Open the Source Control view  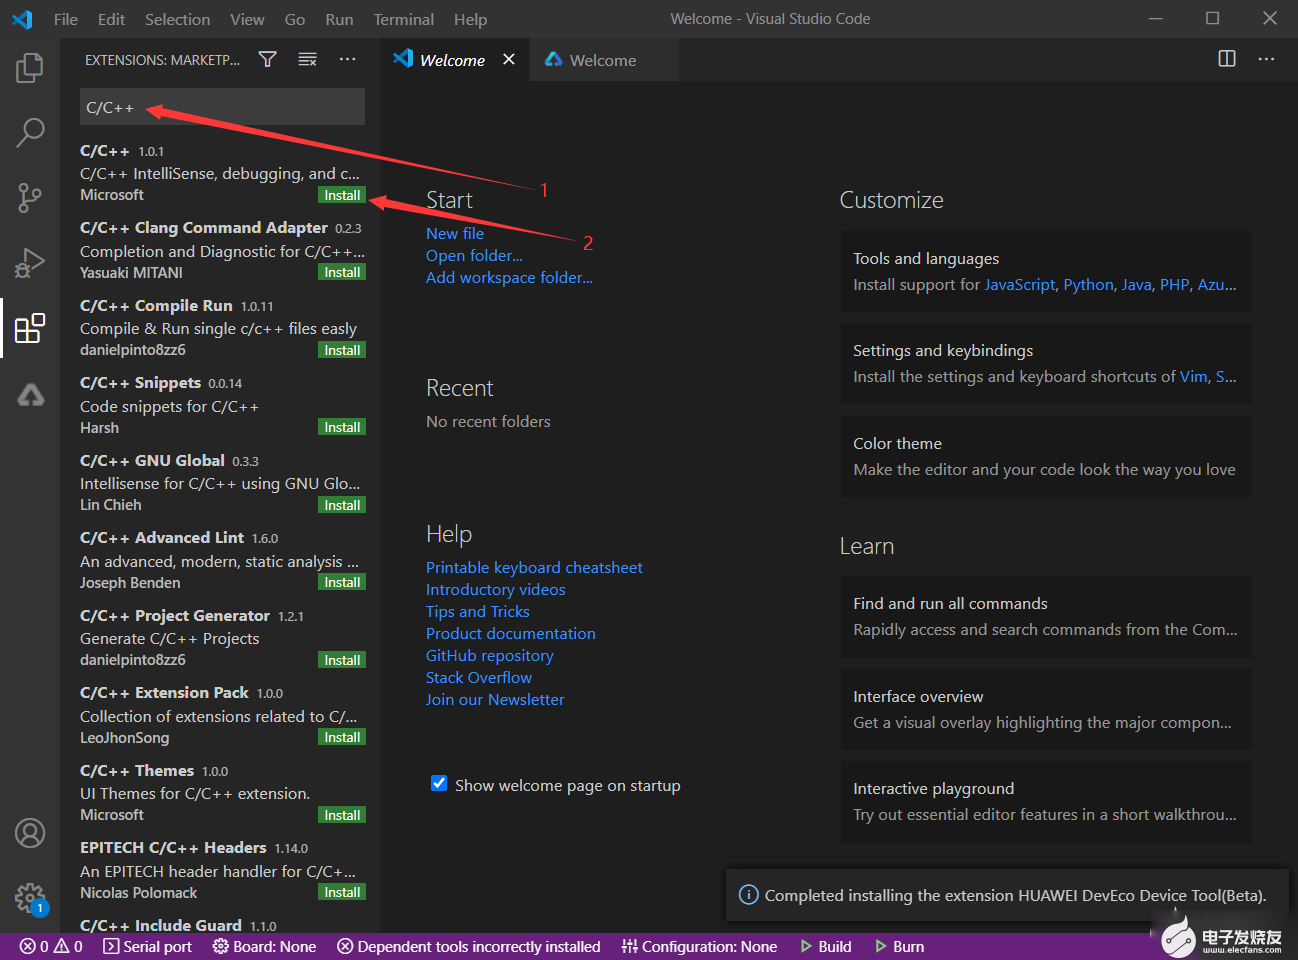click(x=30, y=197)
